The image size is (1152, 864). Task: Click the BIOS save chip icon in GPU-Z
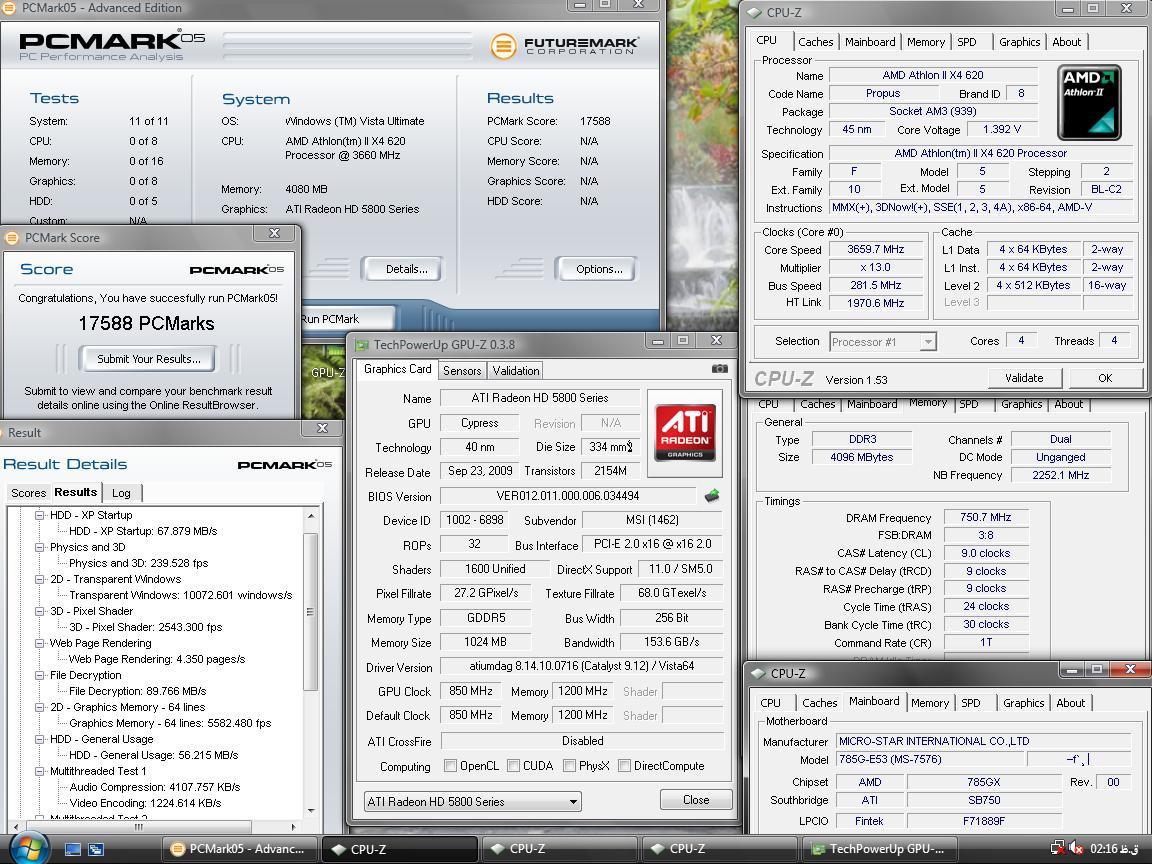click(711, 496)
